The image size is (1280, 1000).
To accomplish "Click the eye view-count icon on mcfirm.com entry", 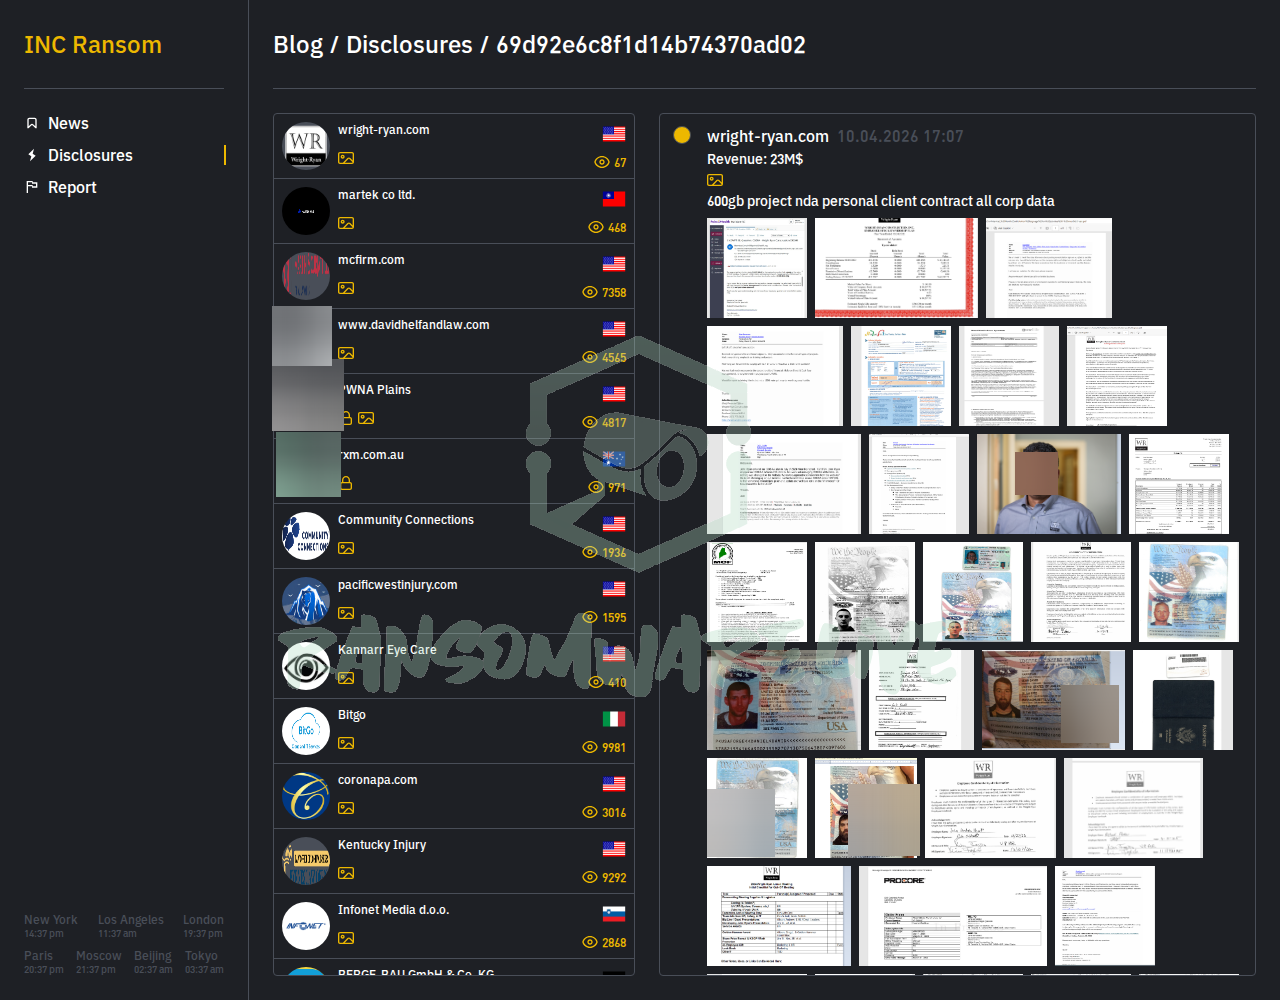I will pyautogui.click(x=589, y=292).
